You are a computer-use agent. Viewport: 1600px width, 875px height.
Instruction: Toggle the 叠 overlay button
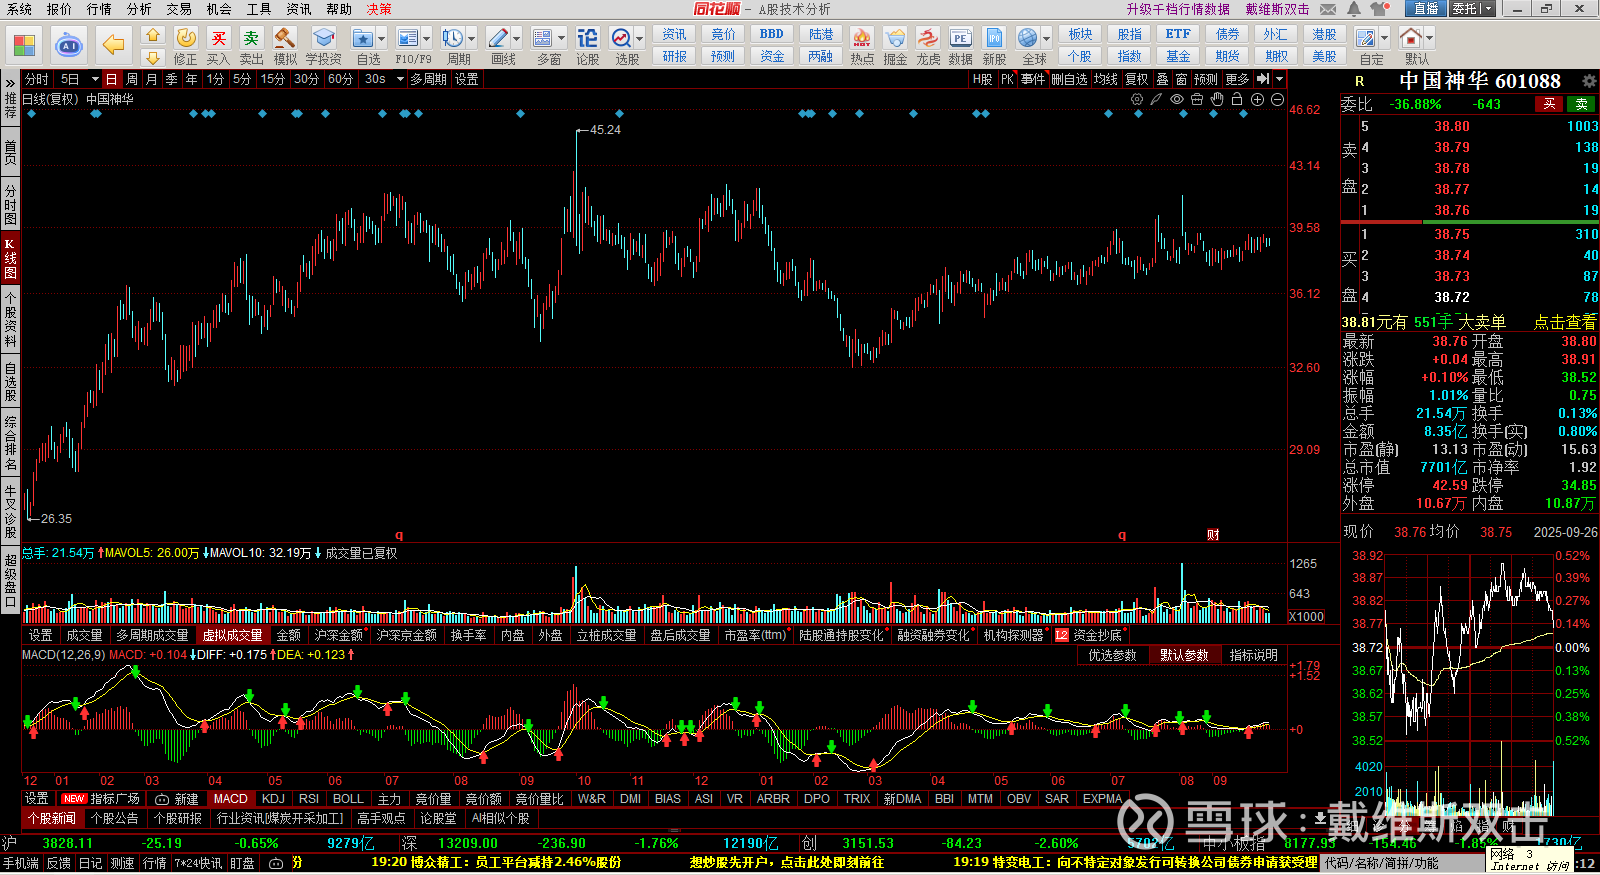click(x=1162, y=79)
